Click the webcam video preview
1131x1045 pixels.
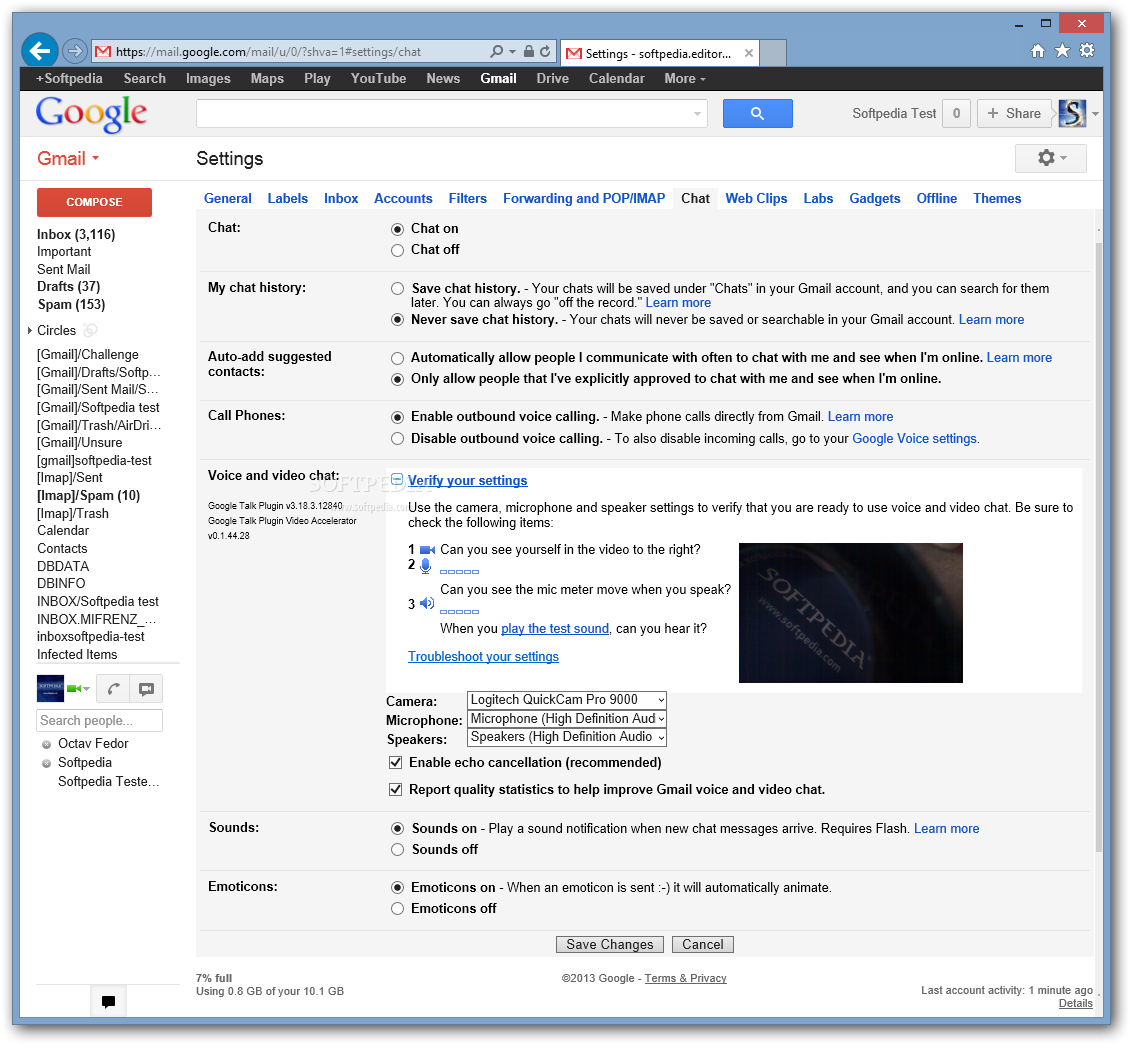point(850,613)
